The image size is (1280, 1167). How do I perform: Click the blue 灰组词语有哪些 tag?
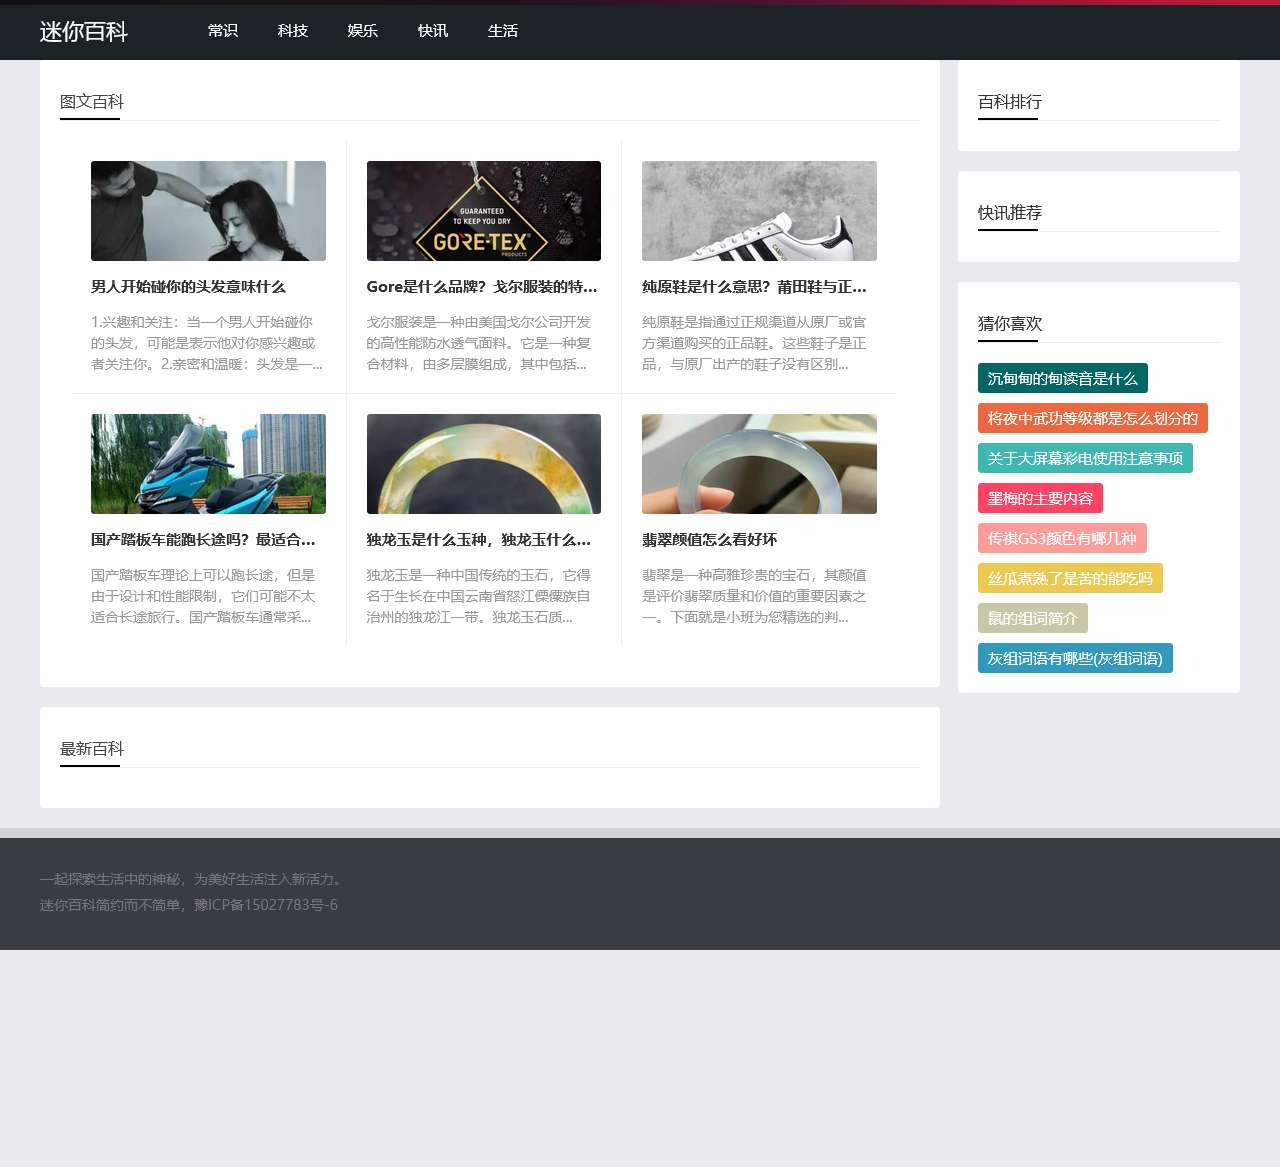1075,658
